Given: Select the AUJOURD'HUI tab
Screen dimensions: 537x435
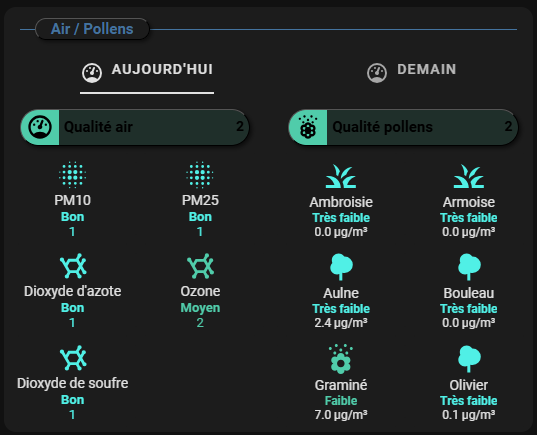Looking at the screenshot, I should pyautogui.click(x=147, y=70).
